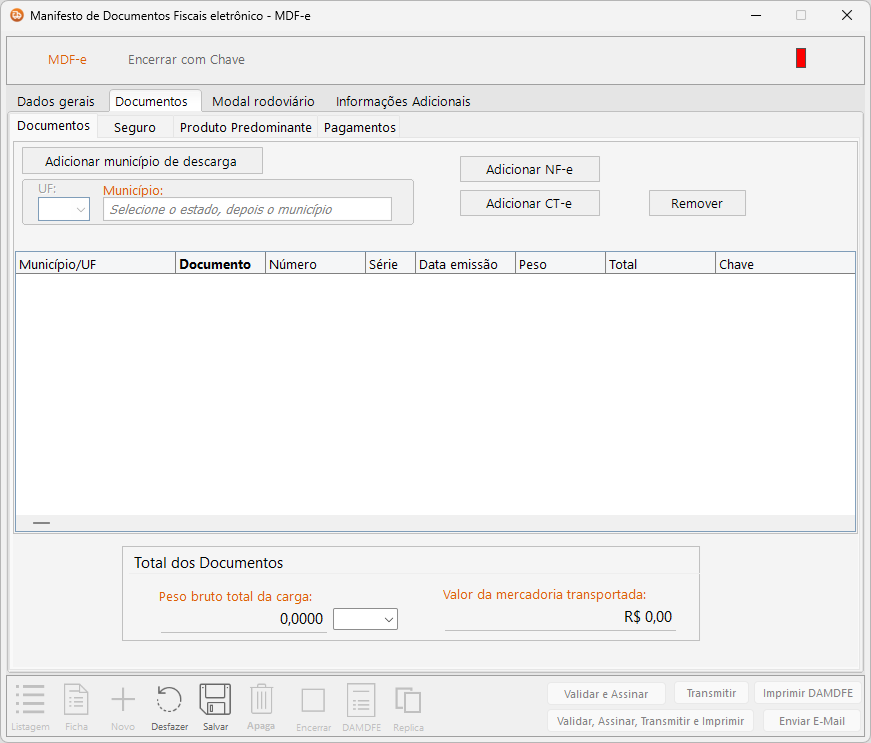Click the Desfazer undo icon
871x743 pixels.
click(x=169, y=700)
